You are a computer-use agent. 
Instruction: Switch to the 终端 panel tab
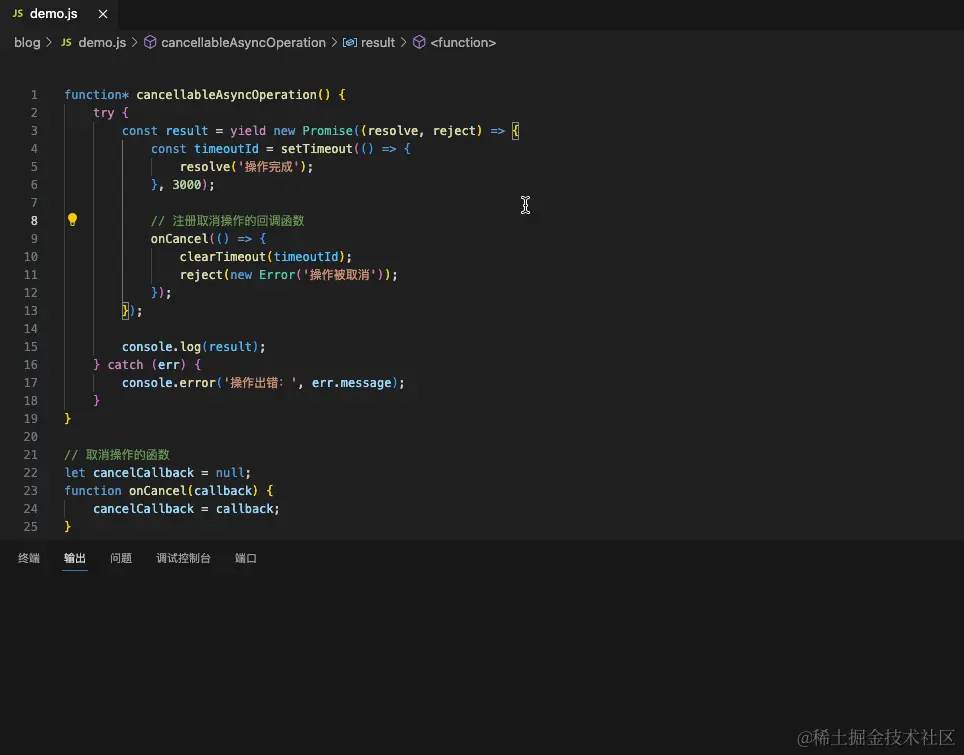[x=29, y=558]
